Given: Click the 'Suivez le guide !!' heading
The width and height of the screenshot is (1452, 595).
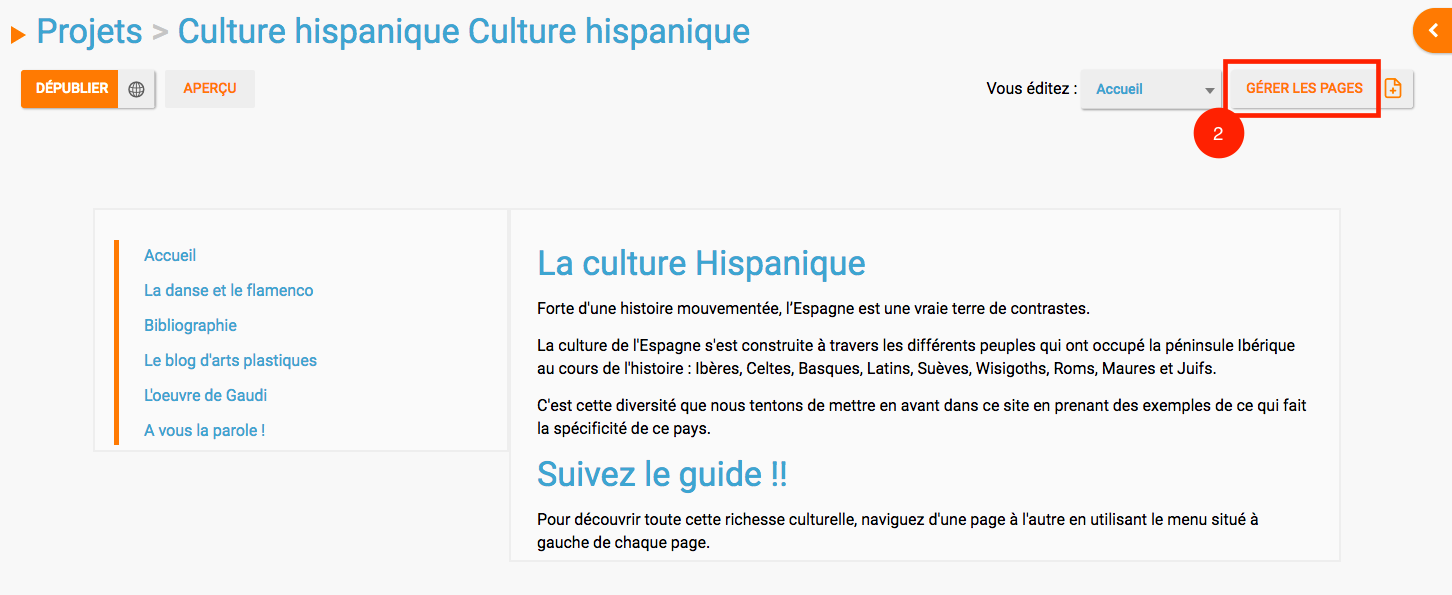Looking at the screenshot, I should click(x=662, y=474).
